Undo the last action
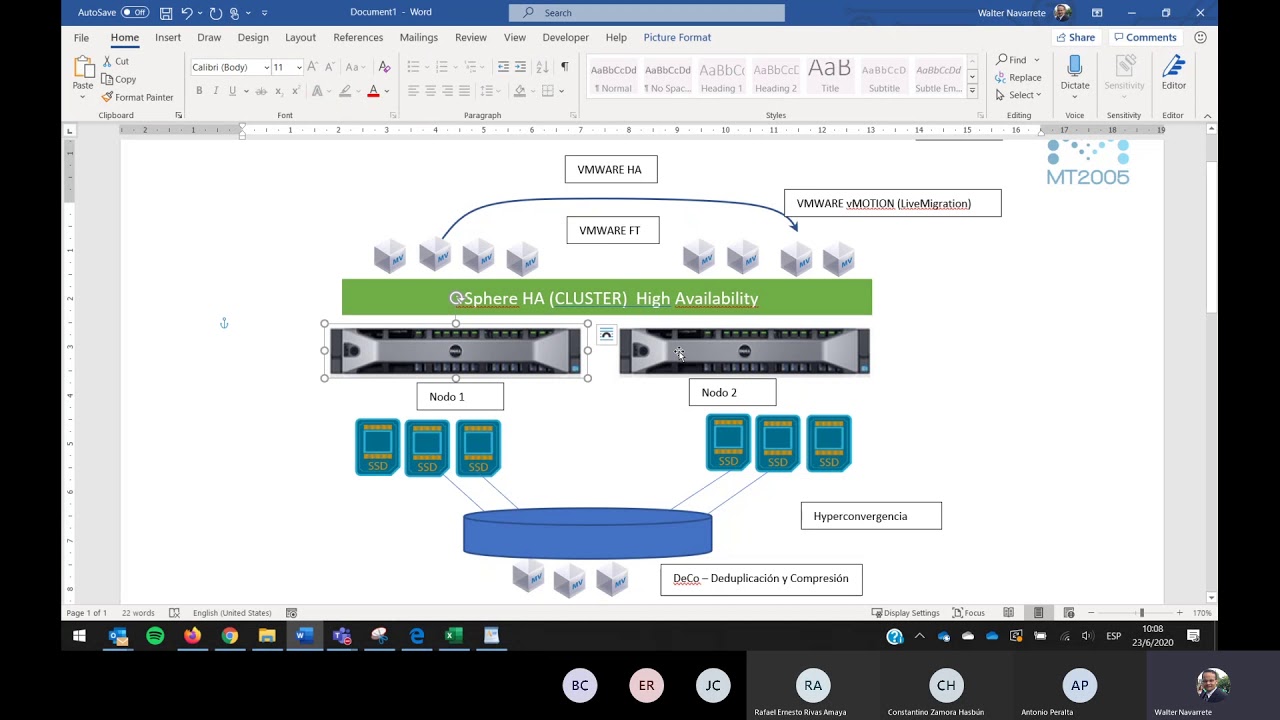Viewport: 1280px width, 720px height. pyautogui.click(x=187, y=13)
